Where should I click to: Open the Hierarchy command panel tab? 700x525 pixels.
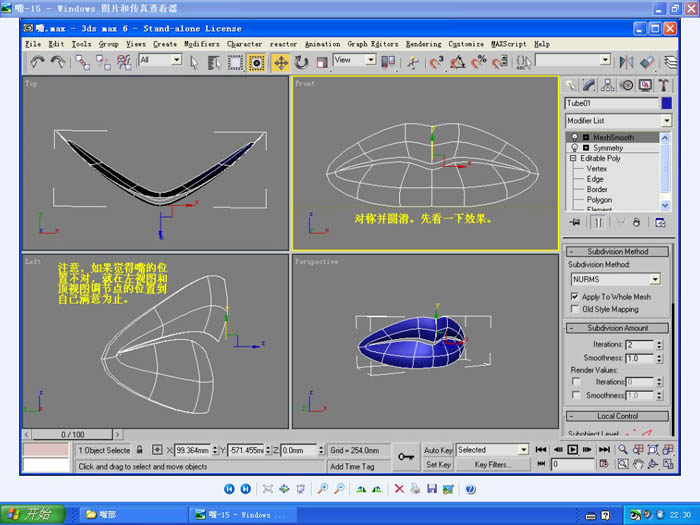[609, 86]
